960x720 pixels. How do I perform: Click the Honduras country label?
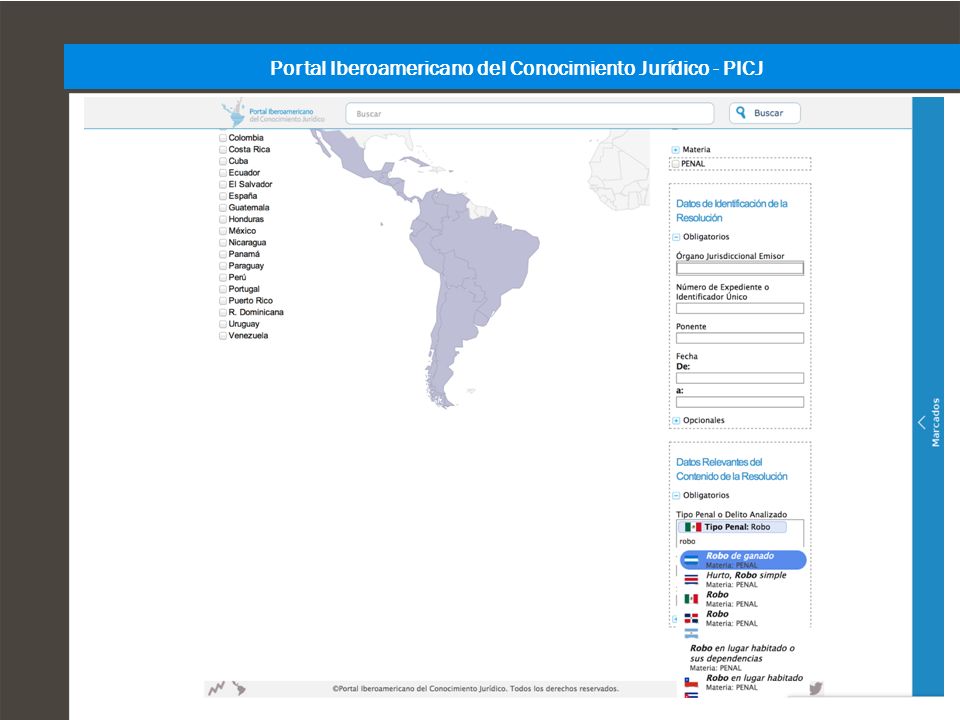pos(246,219)
